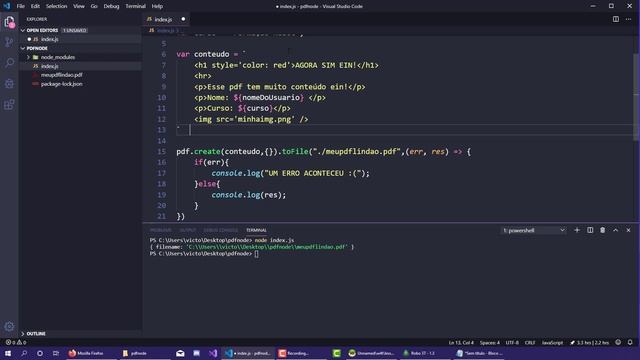Image resolution: width=640 pixels, height=360 pixels.
Task: Open the Extensions view
Action: click(9, 104)
